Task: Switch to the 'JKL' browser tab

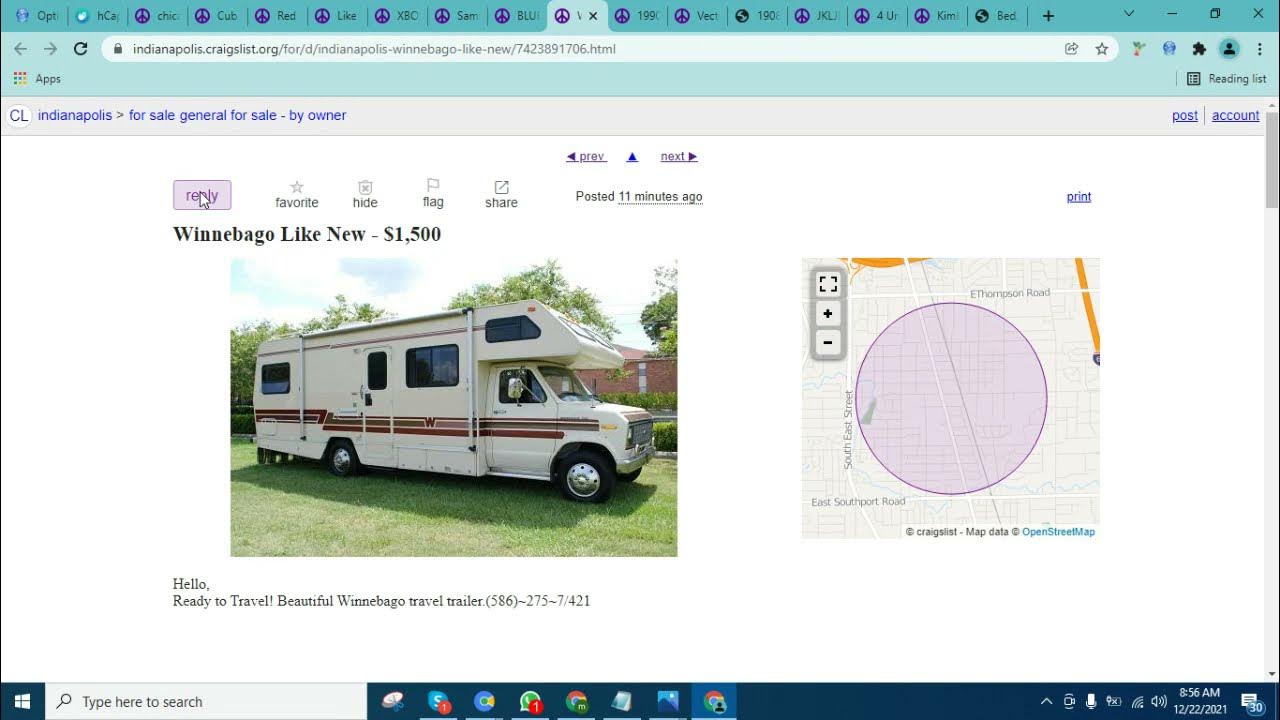Action: (817, 16)
